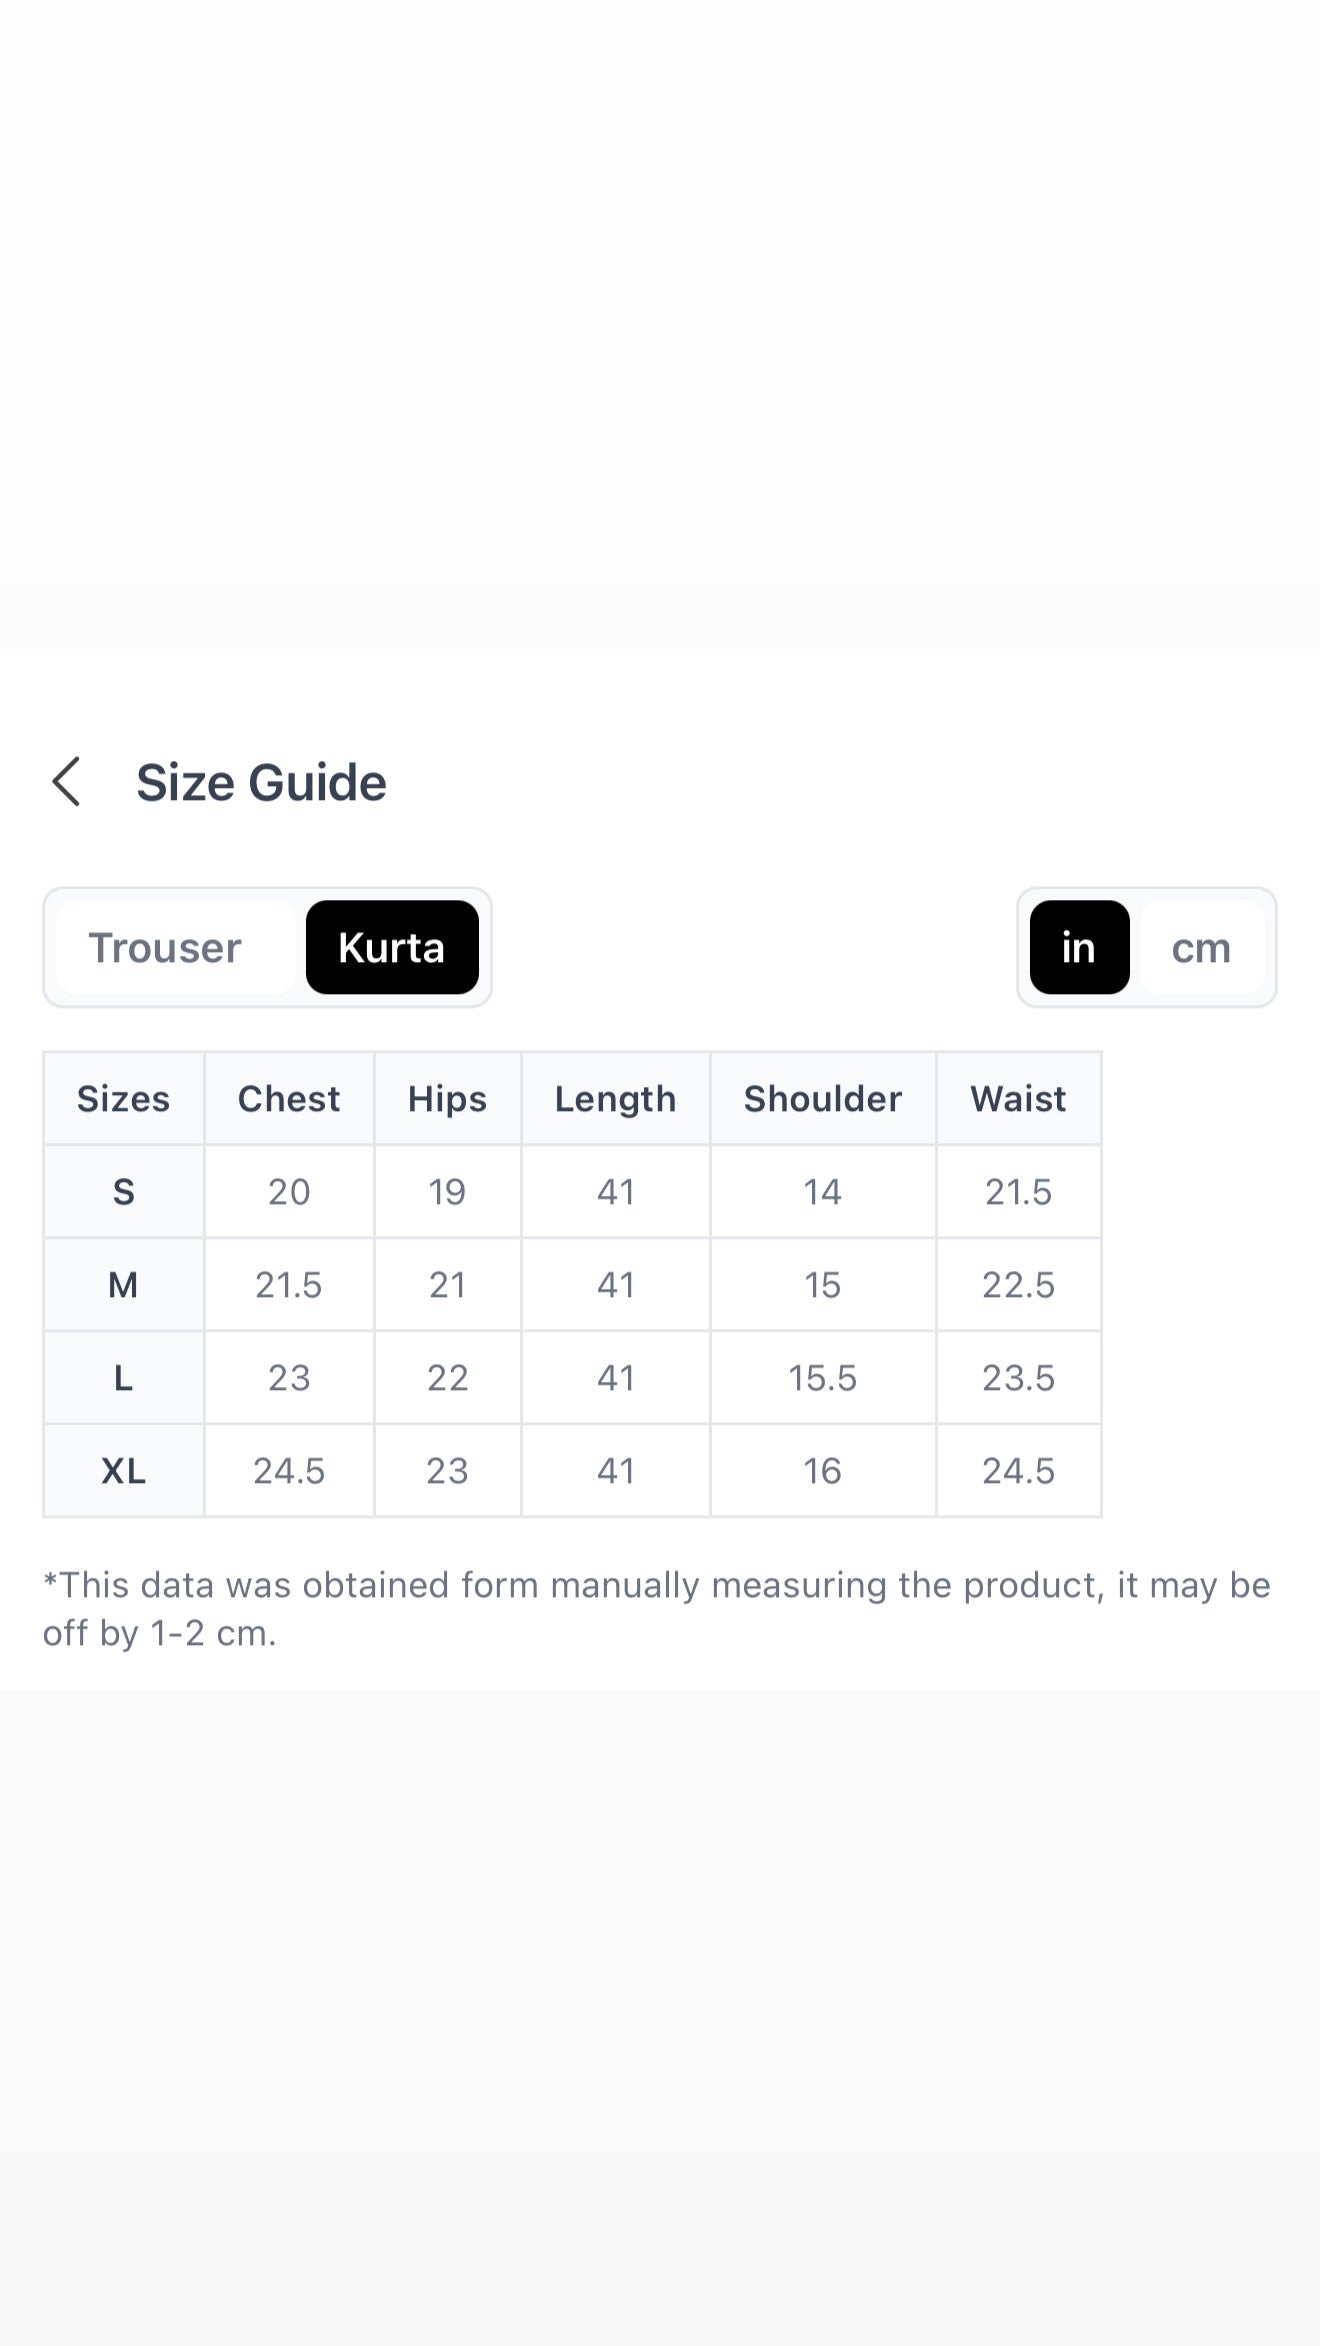Tap the L shoulder value 15.5
The width and height of the screenshot is (1320, 2346).
(x=823, y=1377)
